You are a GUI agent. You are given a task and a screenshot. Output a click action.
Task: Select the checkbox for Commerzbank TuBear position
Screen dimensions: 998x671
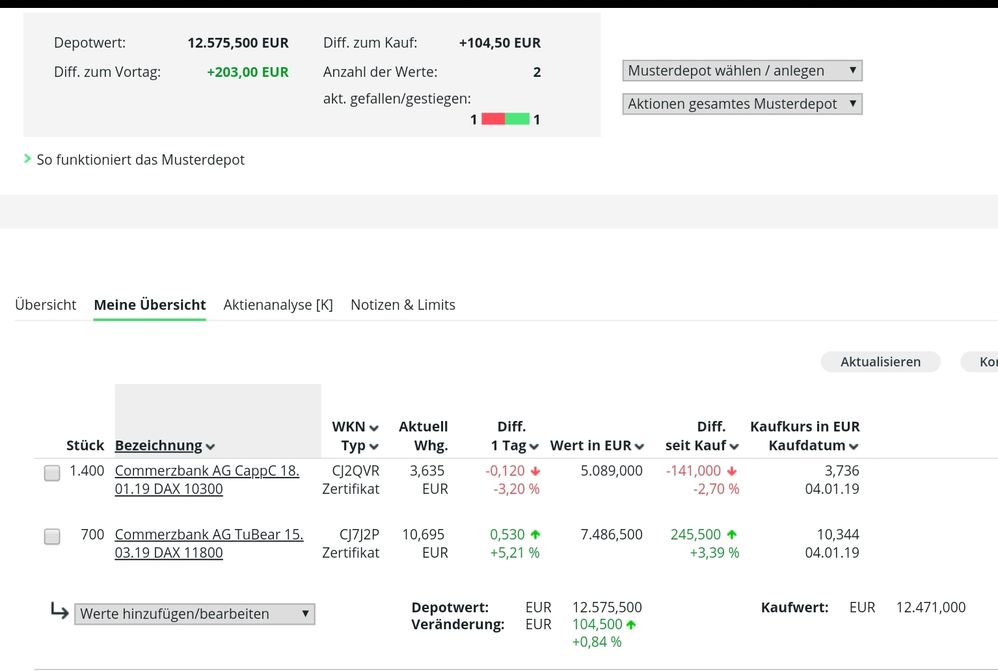click(51, 536)
